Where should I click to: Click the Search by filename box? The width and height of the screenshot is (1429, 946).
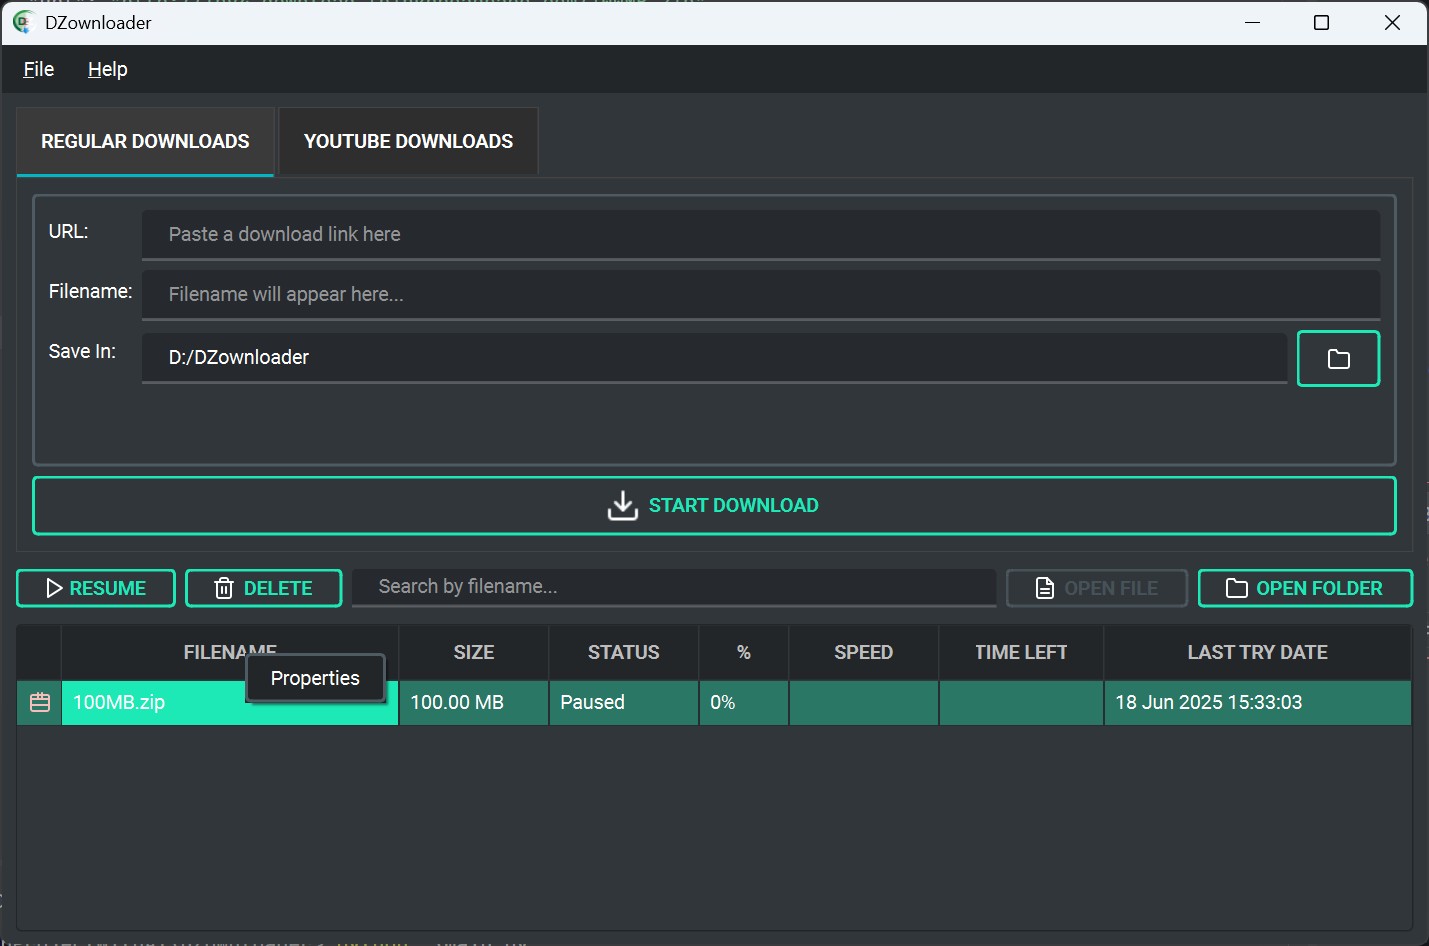pos(673,587)
